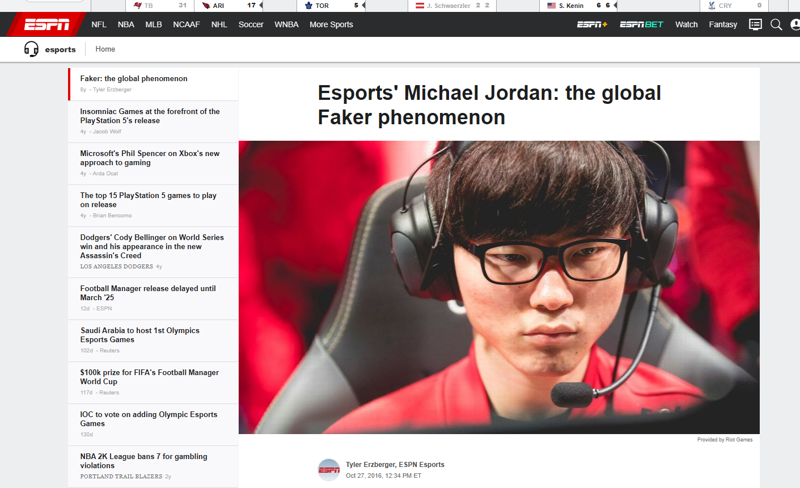Click the Maple Leafs logo in the scoreboard
This screenshot has height=488, width=800.
(308, 6)
